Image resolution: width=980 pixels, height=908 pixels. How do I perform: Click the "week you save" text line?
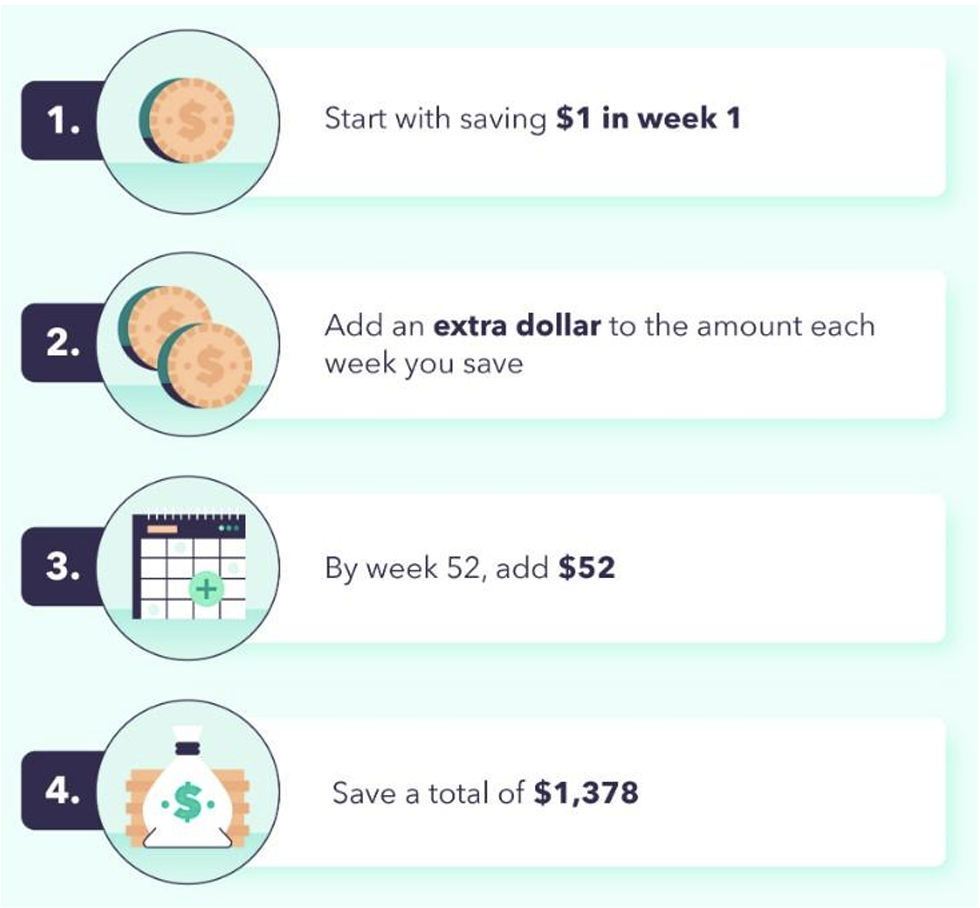(x=424, y=364)
